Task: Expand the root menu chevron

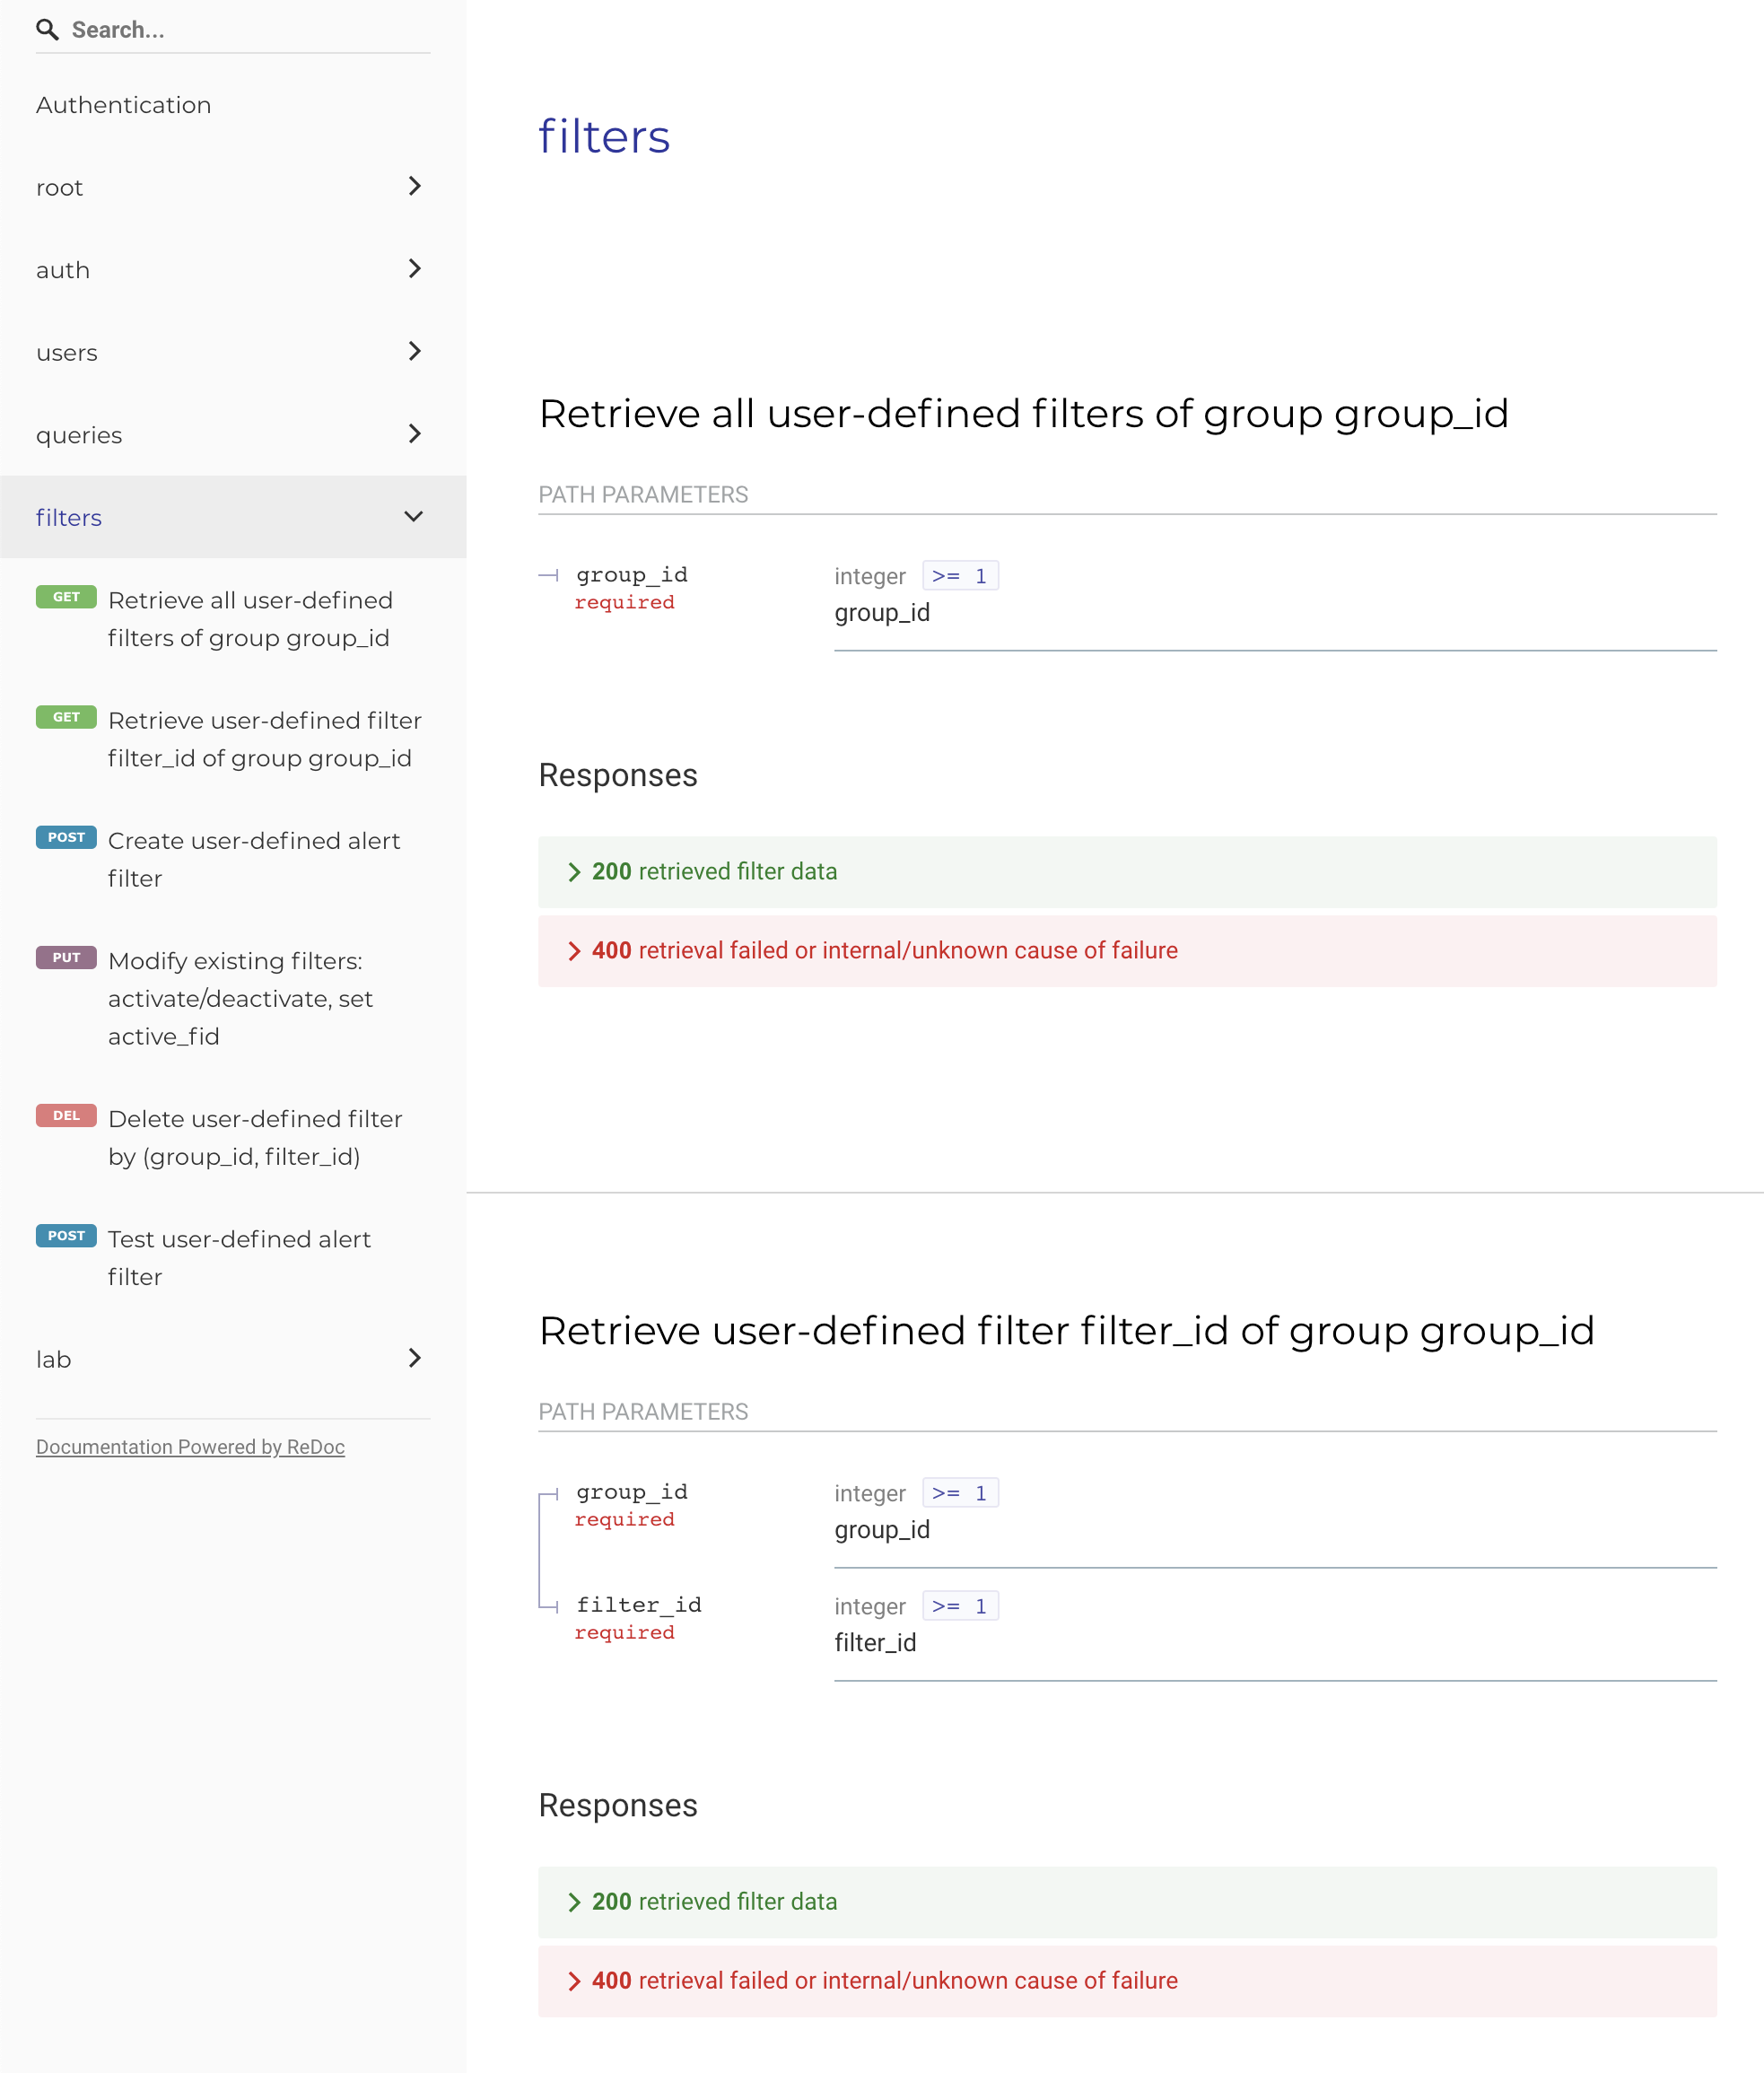Action: [414, 187]
